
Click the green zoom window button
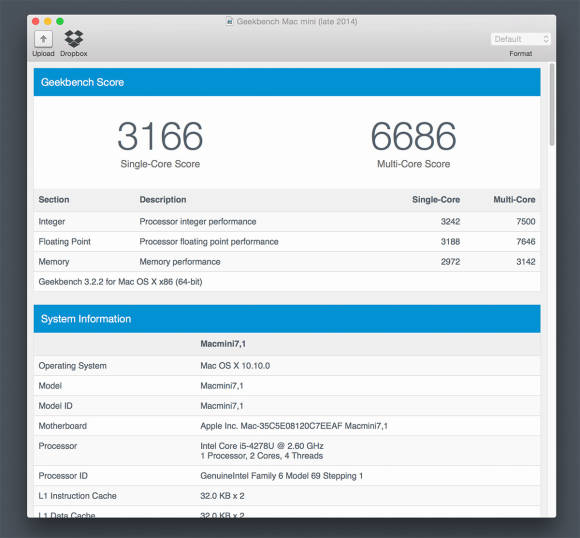[x=60, y=21]
